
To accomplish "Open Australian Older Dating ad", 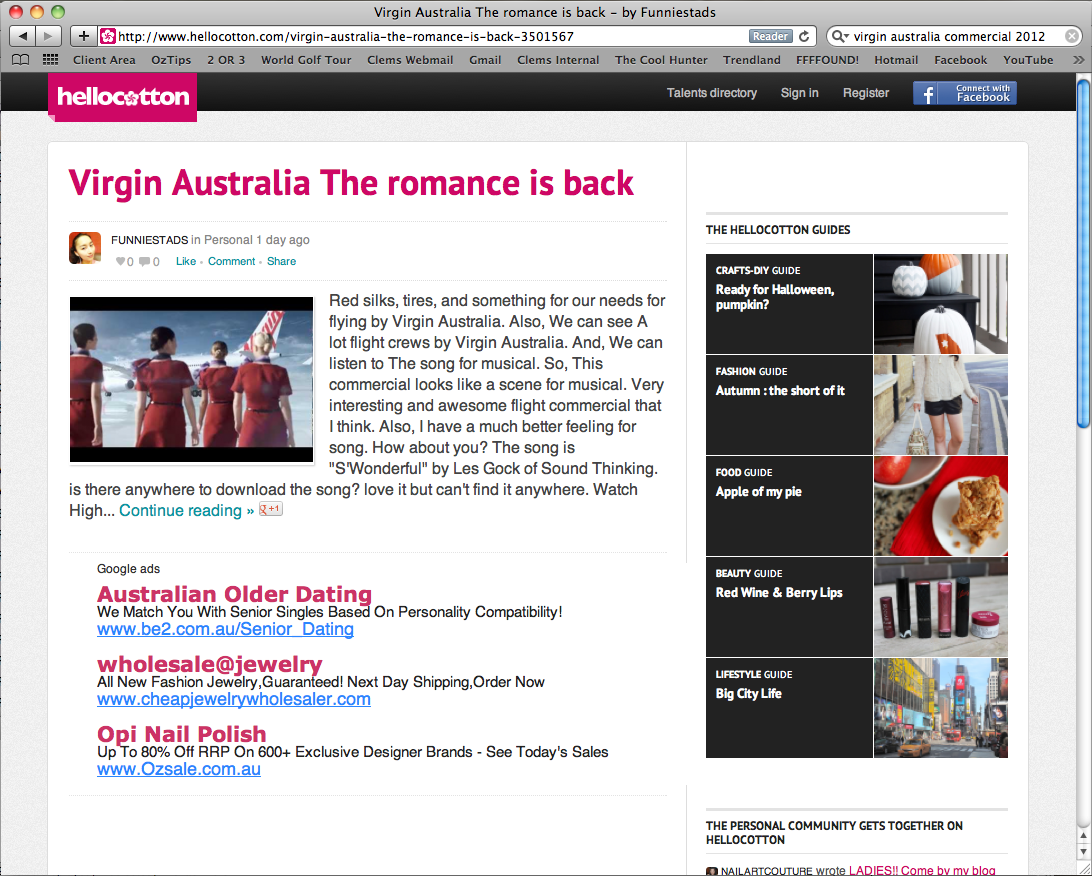I will tap(234, 594).
